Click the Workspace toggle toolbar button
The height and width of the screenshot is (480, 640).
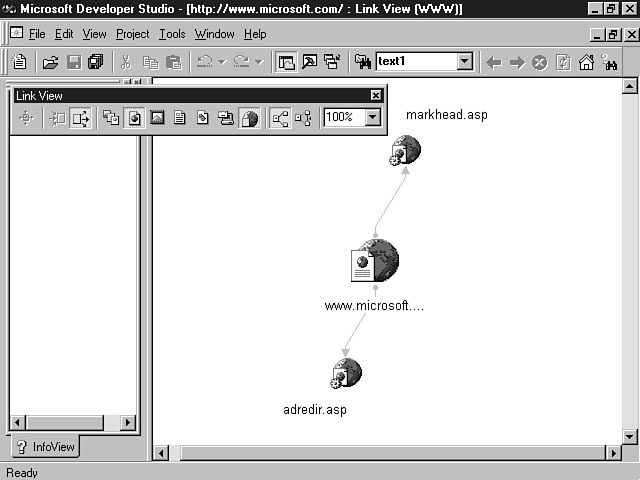pos(286,62)
